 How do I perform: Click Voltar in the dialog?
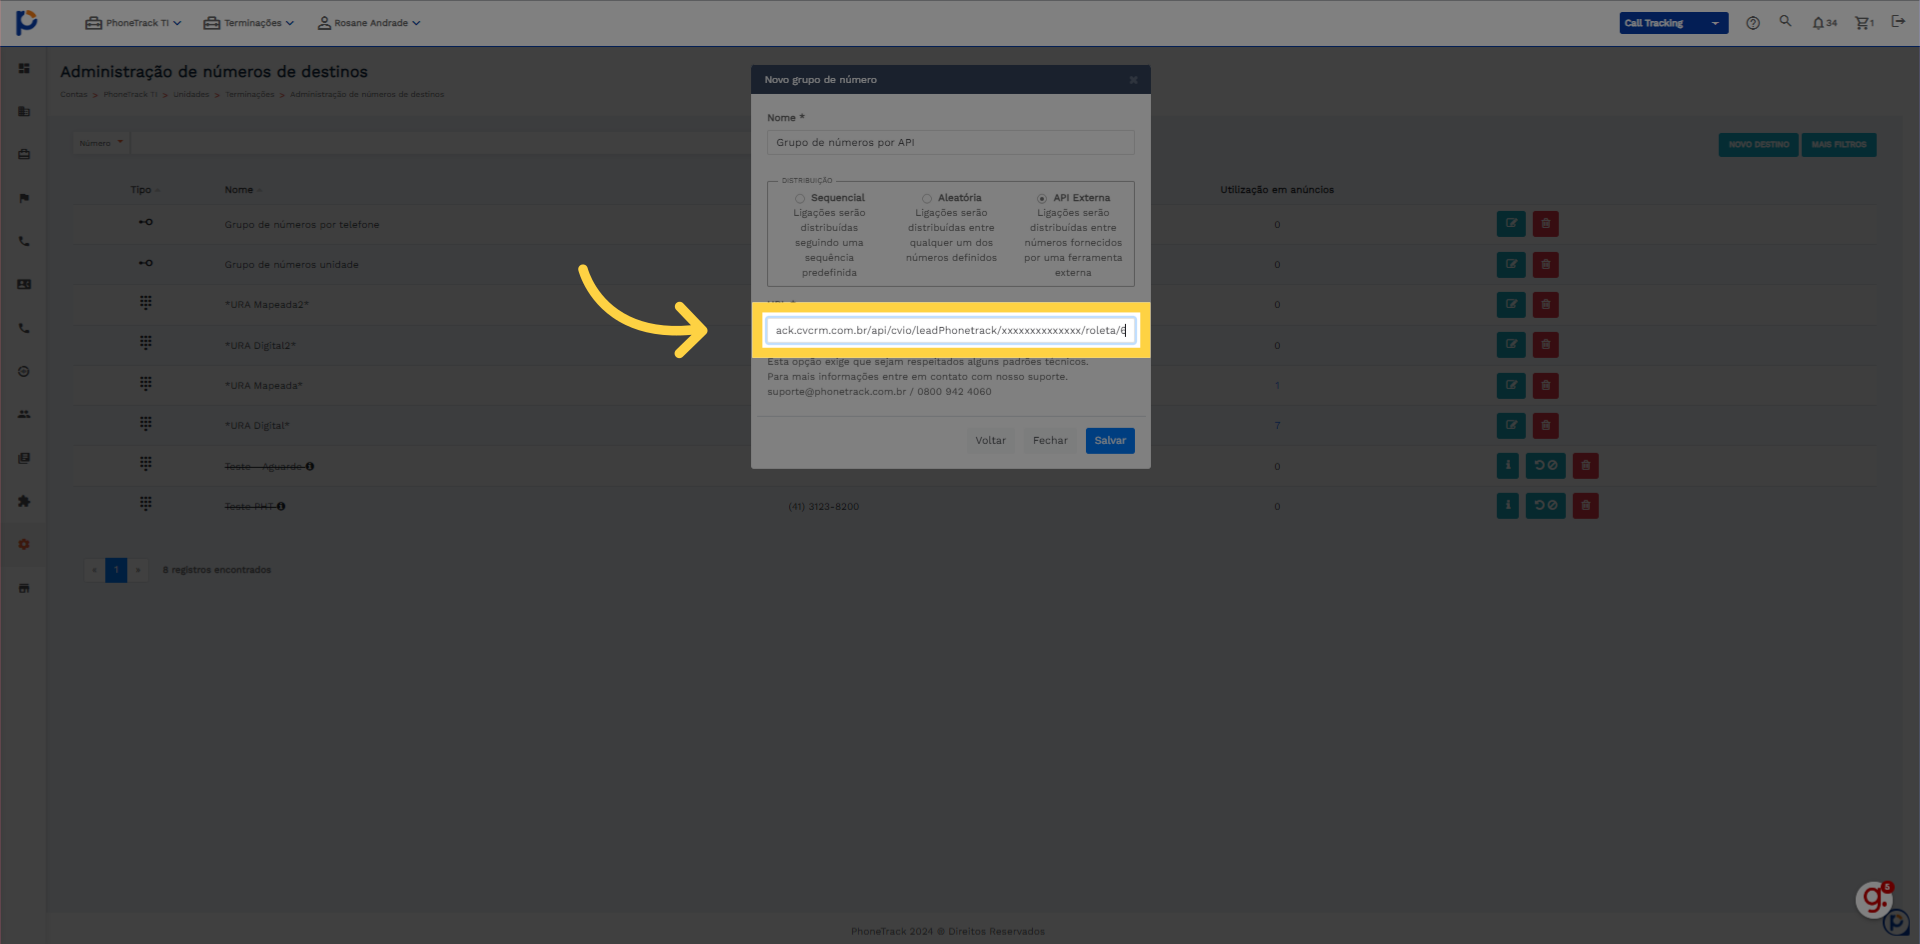[991, 441]
